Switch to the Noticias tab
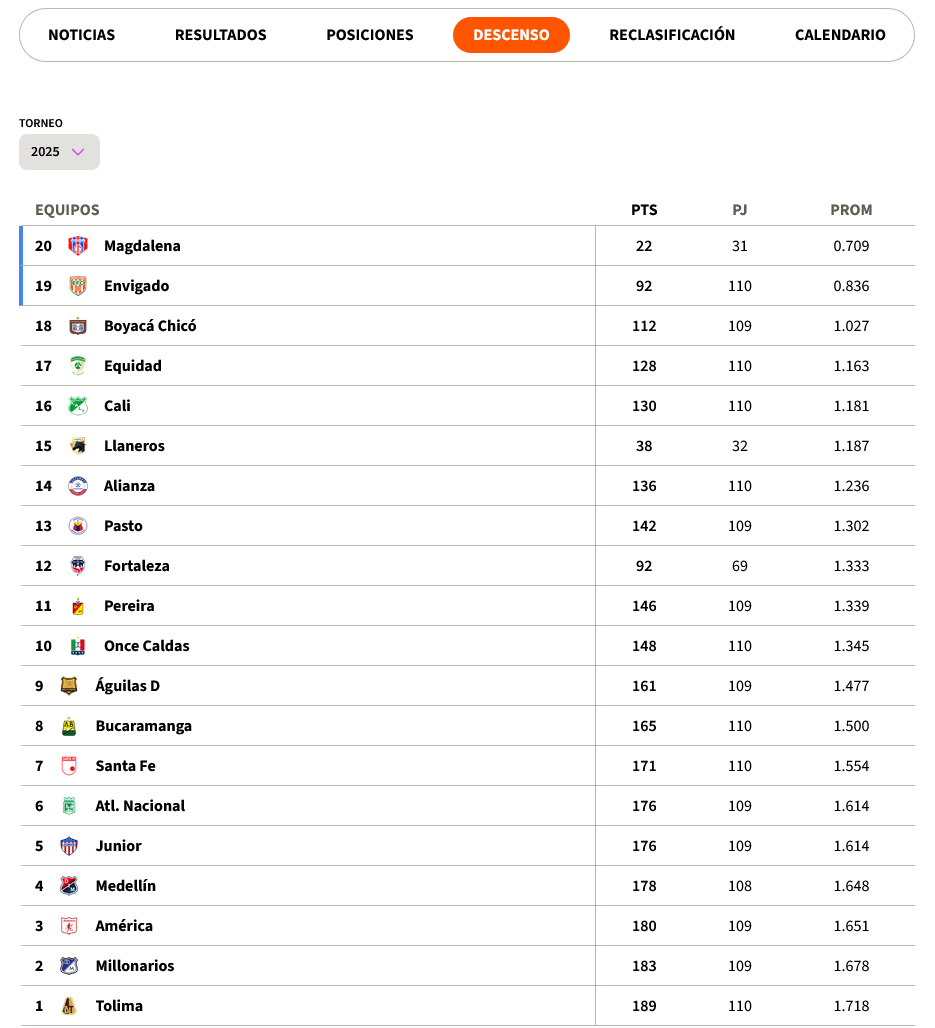 [x=81, y=35]
